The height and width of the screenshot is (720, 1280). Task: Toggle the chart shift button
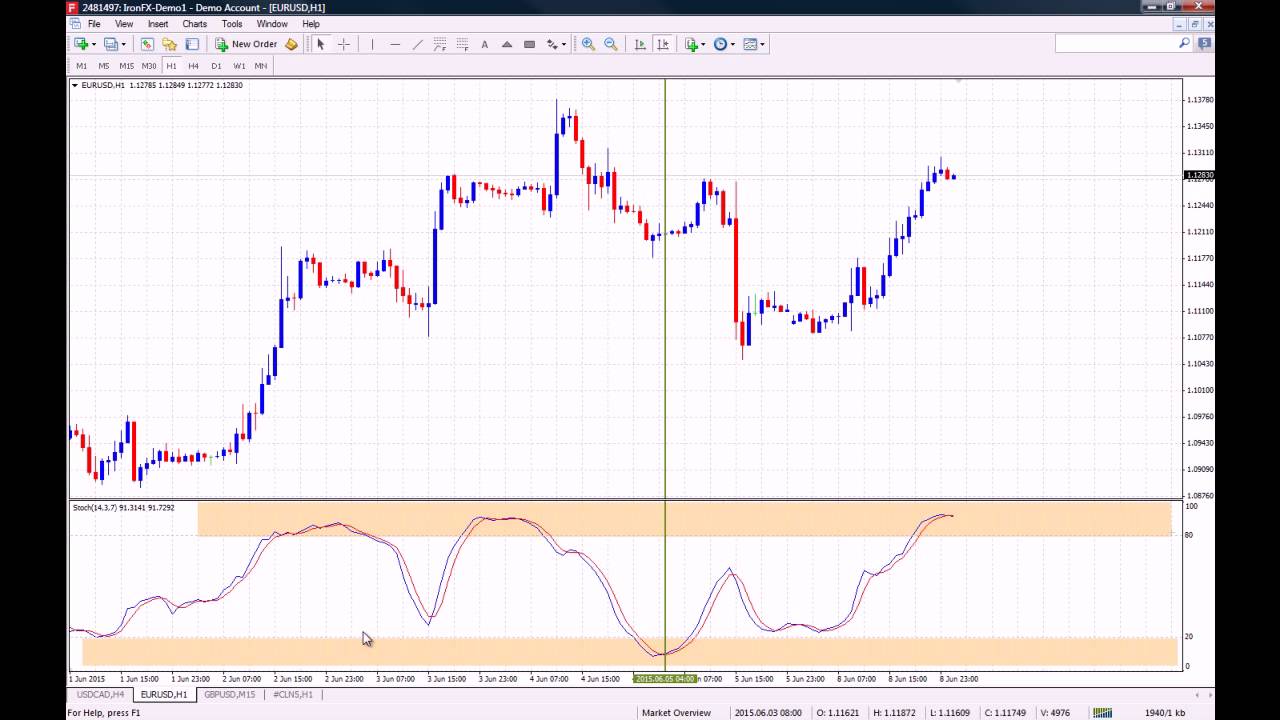[662, 44]
